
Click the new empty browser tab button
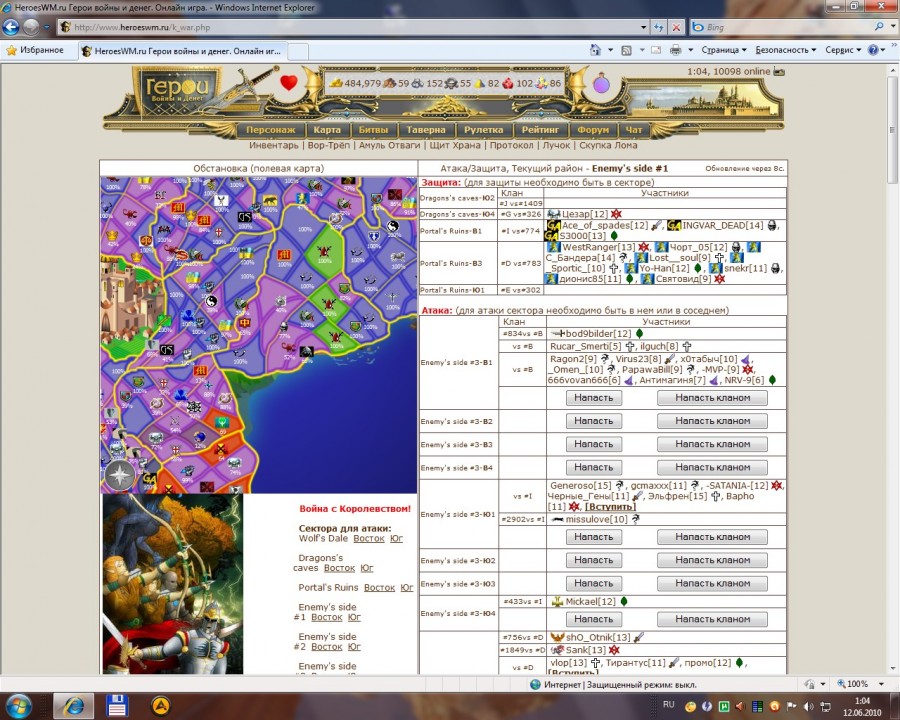(298, 51)
